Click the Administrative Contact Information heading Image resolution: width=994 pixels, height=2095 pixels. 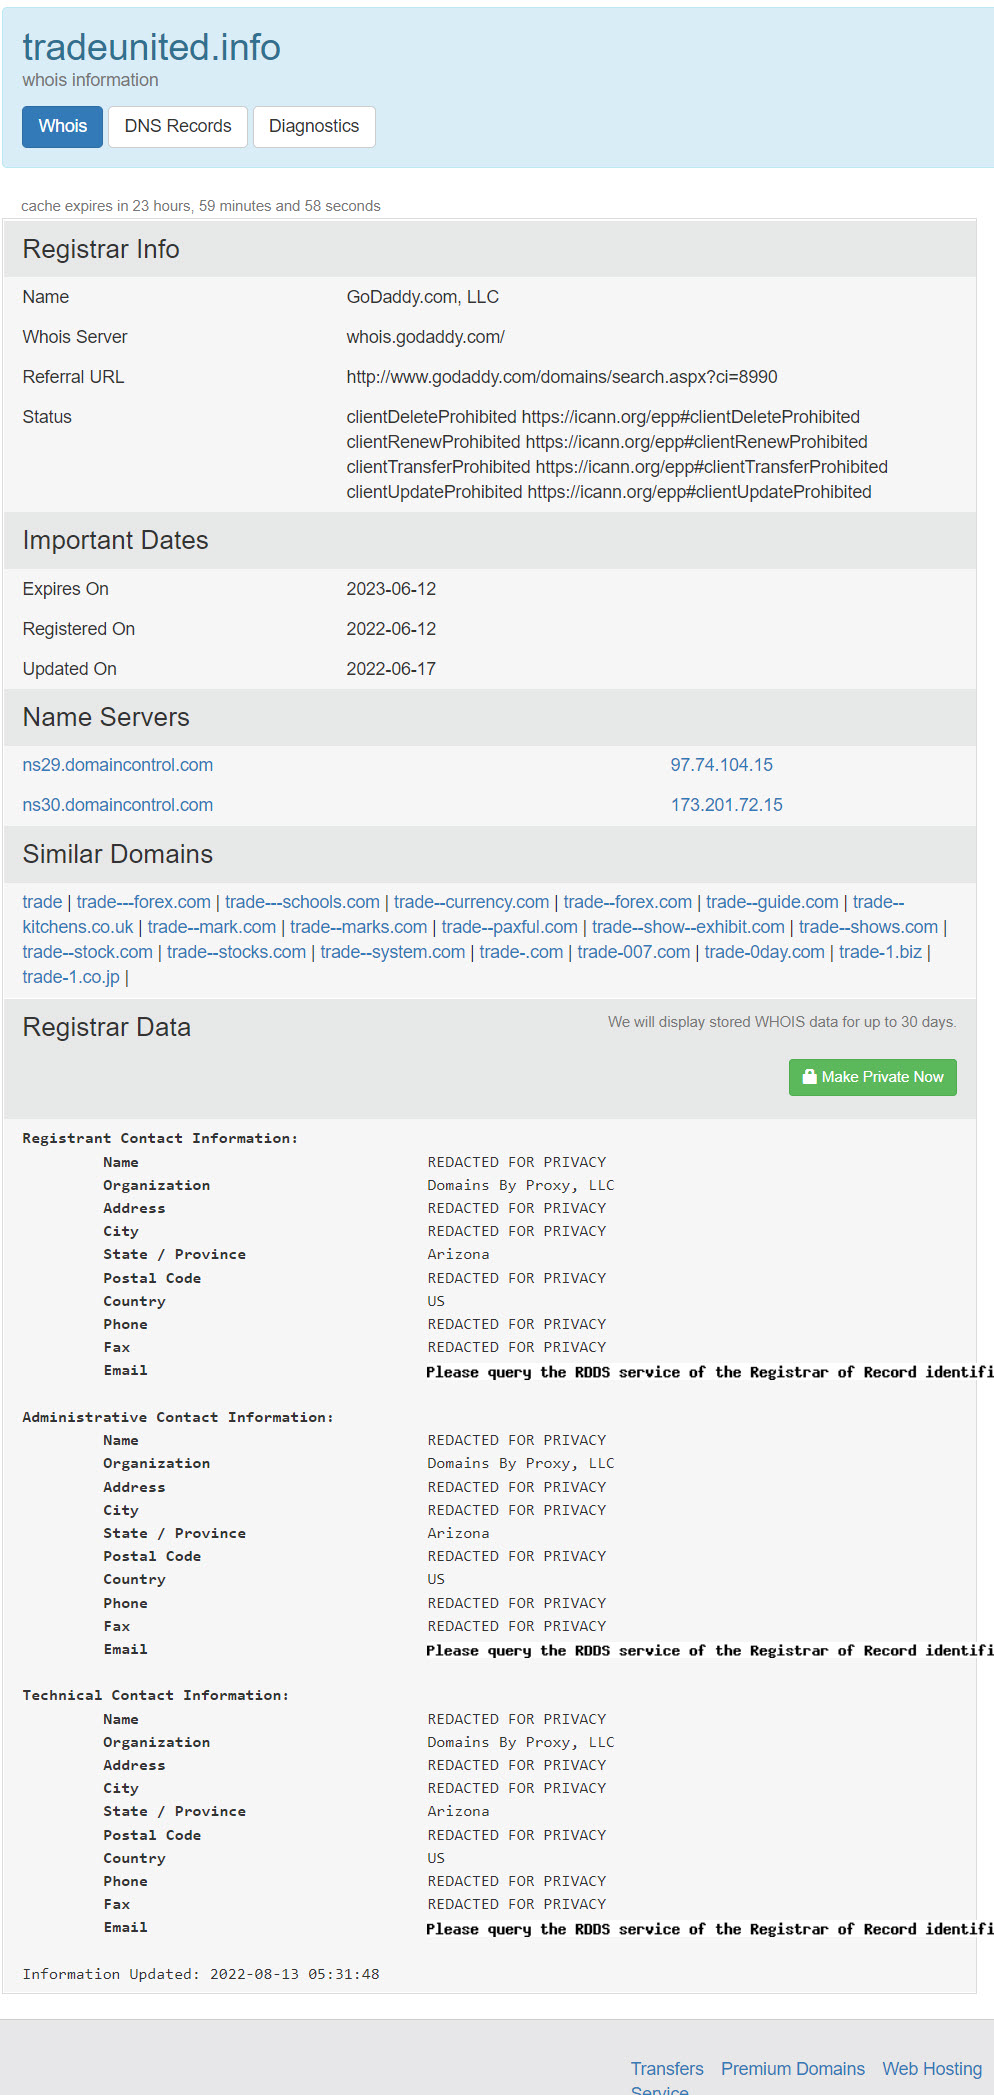pos(178,1417)
